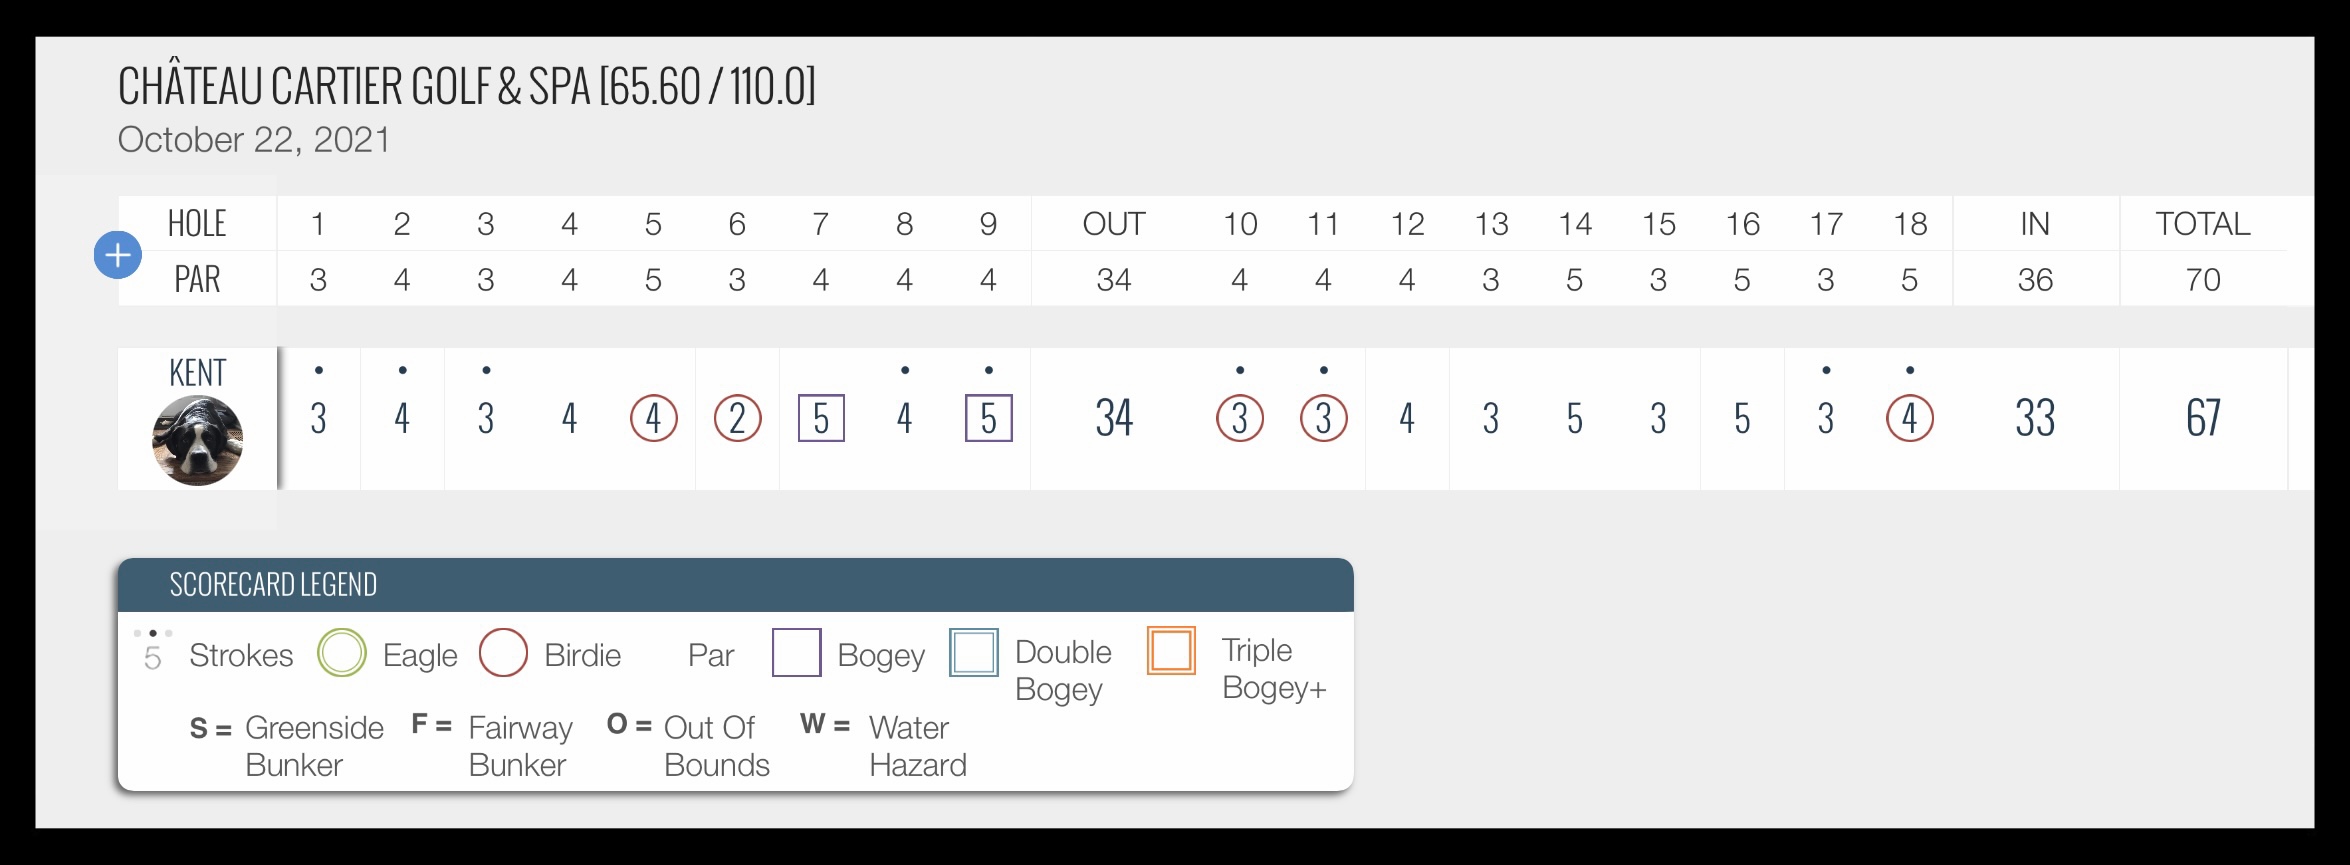Click the Château Cartier Golf & Spa title
The height and width of the screenshot is (865, 2350).
click(x=467, y=87)
